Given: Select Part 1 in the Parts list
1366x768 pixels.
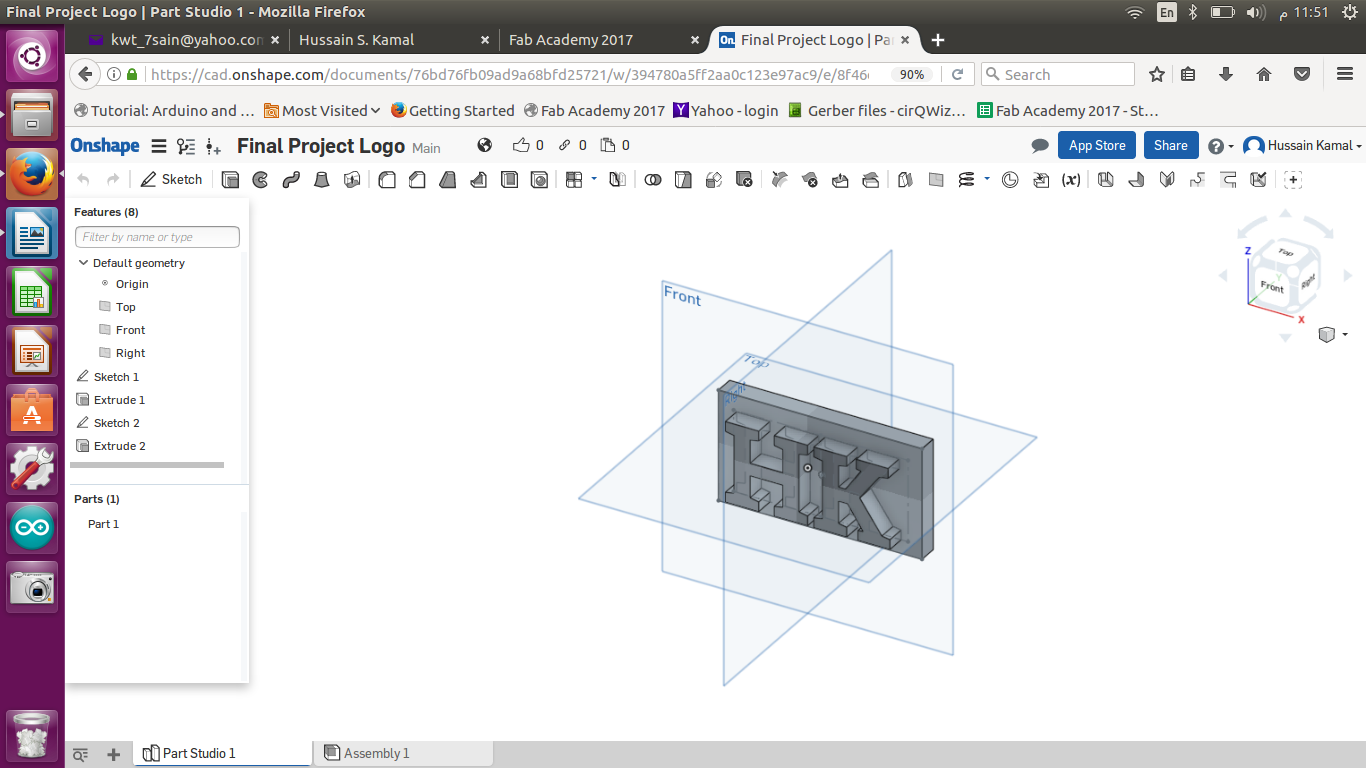Looking at the screenshot, I should [103, 524].
